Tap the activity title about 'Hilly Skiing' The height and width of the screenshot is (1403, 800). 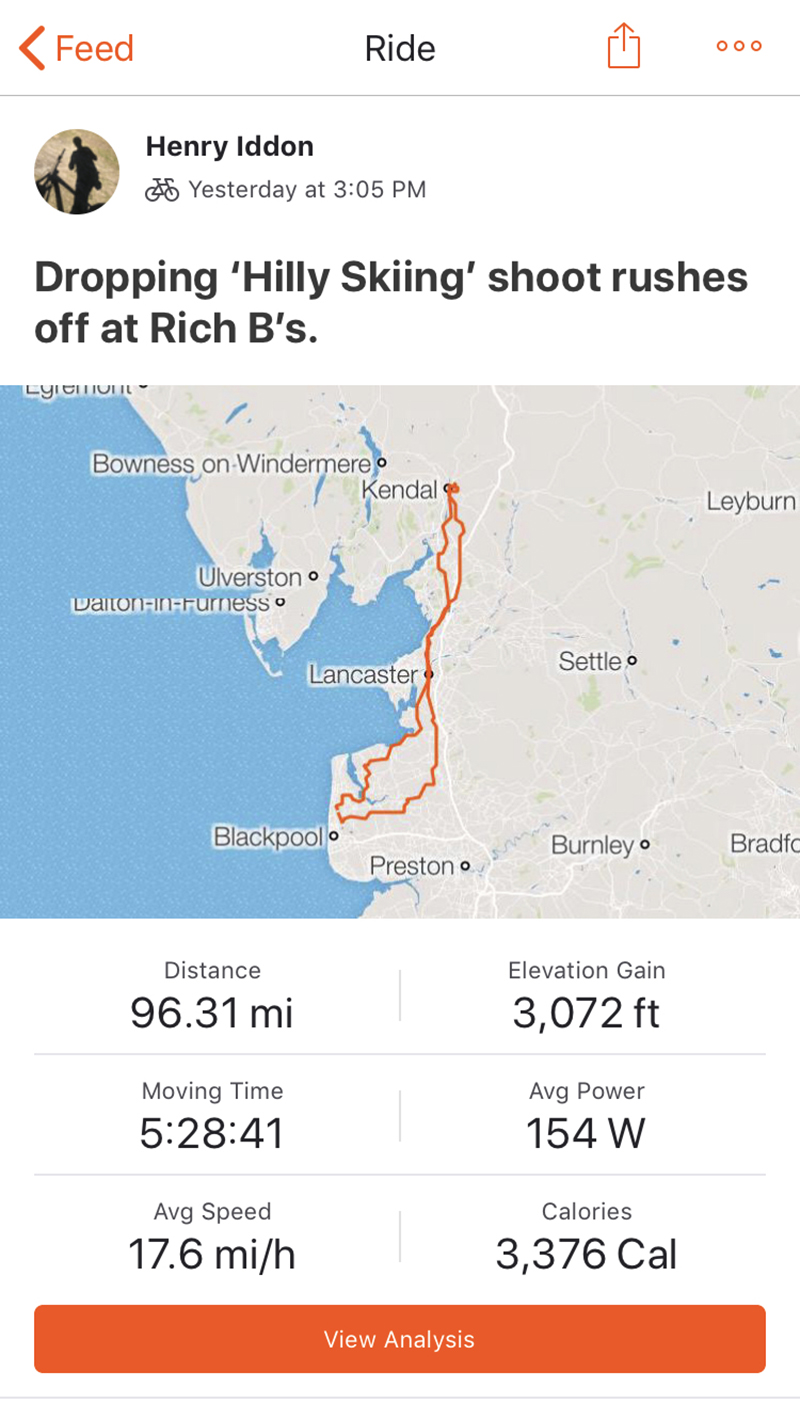pos(391,302)
